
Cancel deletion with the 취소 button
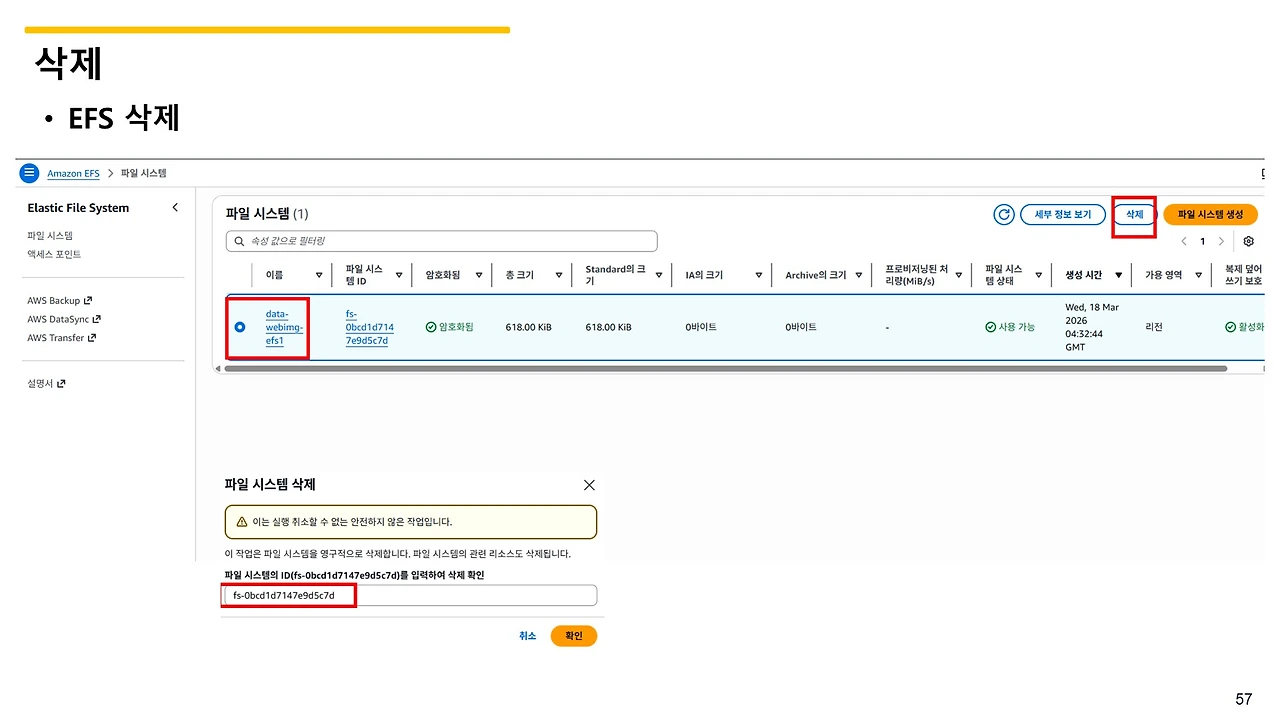click(x=528, y=636)
